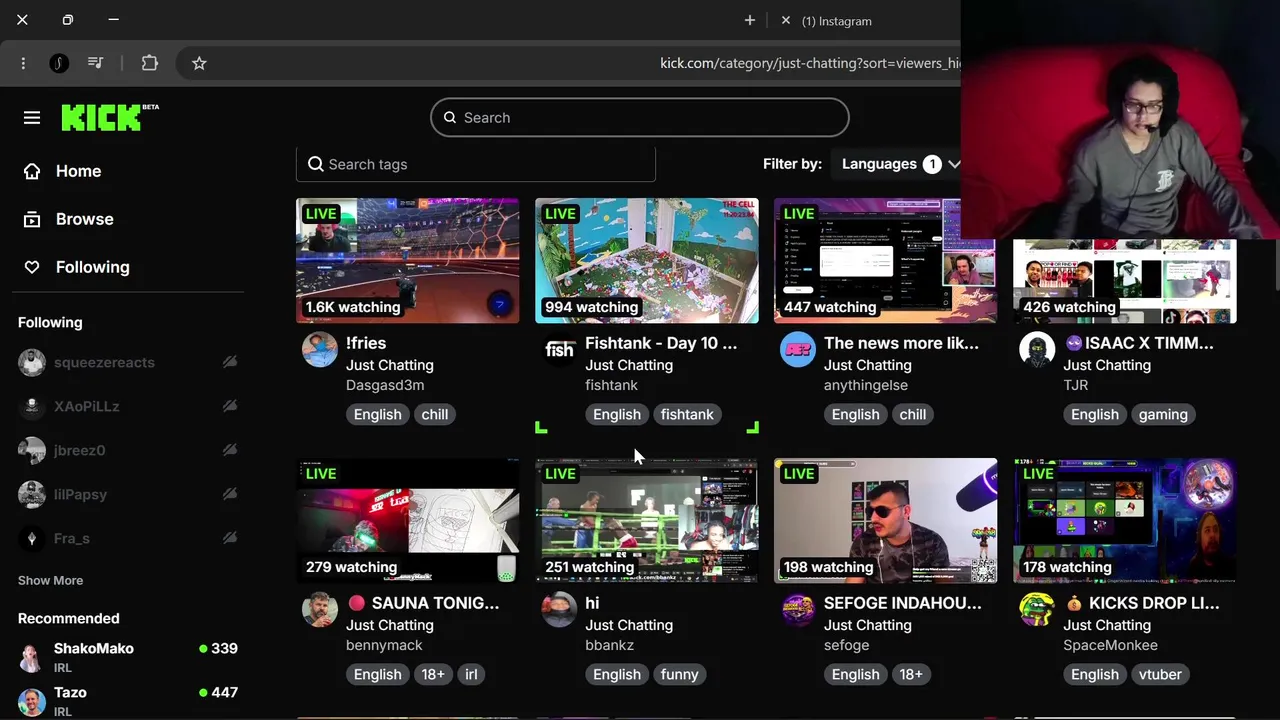Click the Kick logo

click(109, 117)
